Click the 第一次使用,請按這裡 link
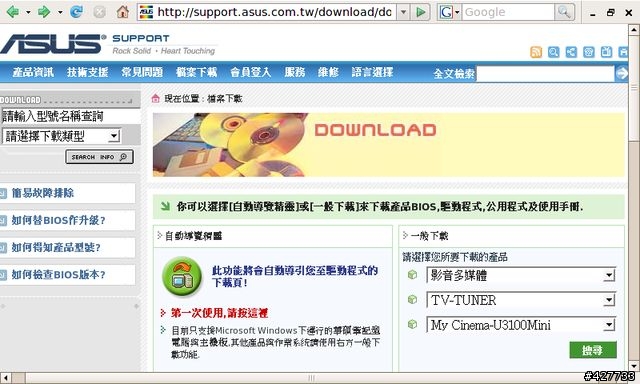This screenshot has width=640, height=384. coord(219,313)
